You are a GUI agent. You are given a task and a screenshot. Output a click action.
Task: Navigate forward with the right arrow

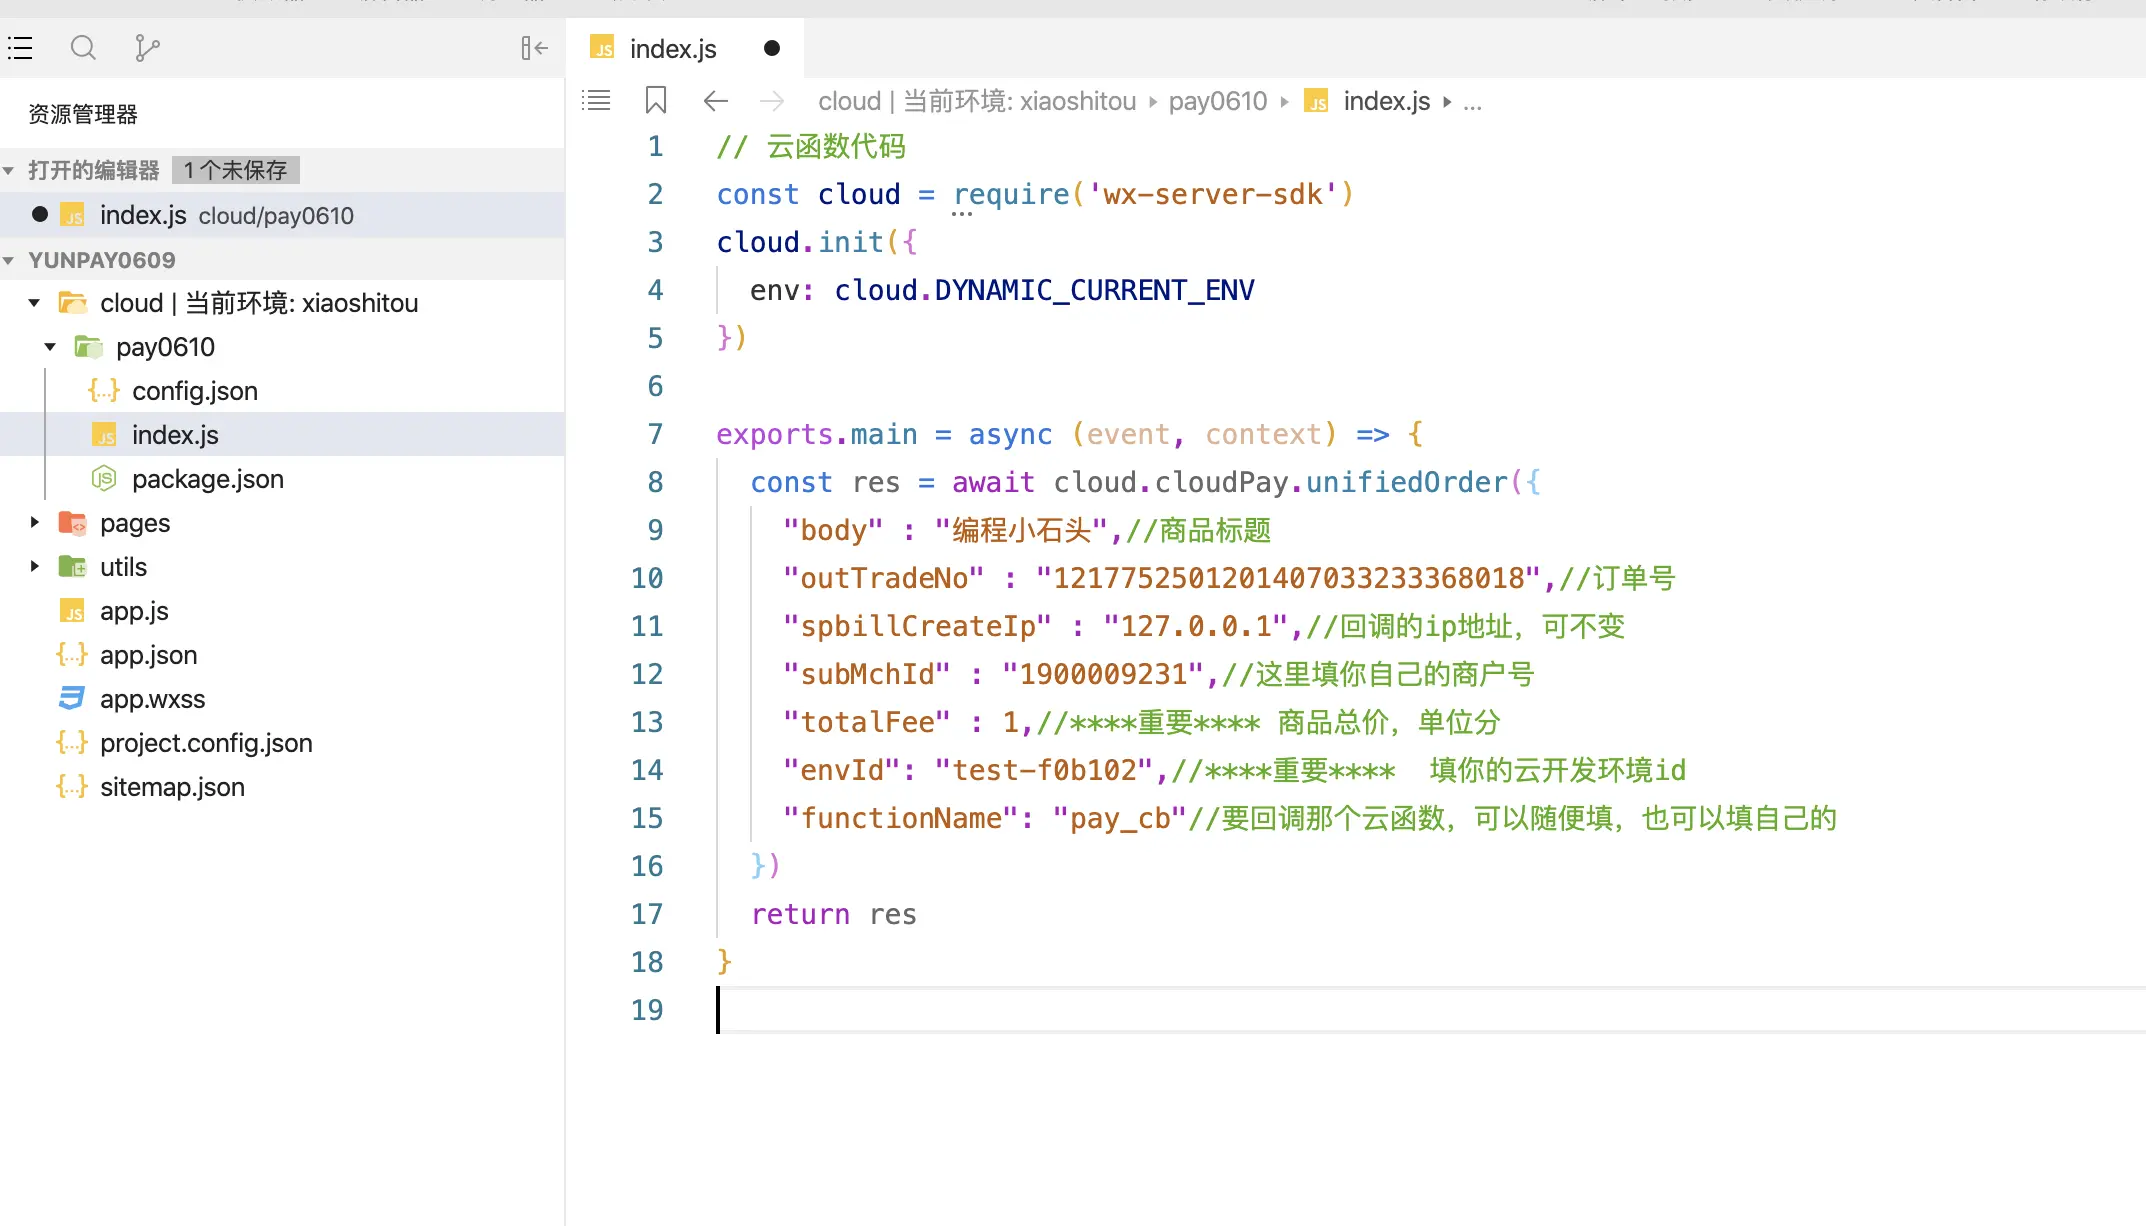[x=772, y=100]
